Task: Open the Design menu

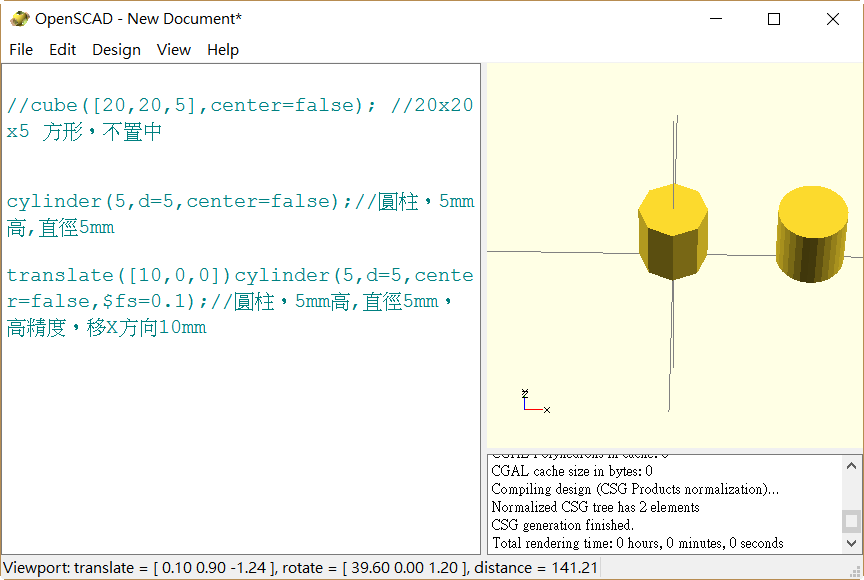Action: 116,50
